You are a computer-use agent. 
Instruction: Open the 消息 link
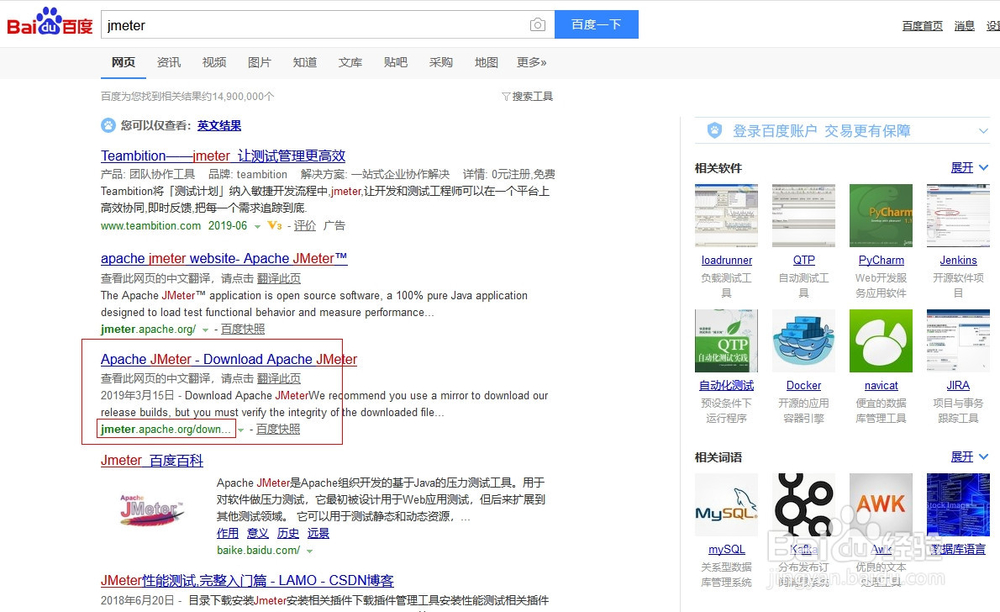pyautogui.click(x=964, y=26)
